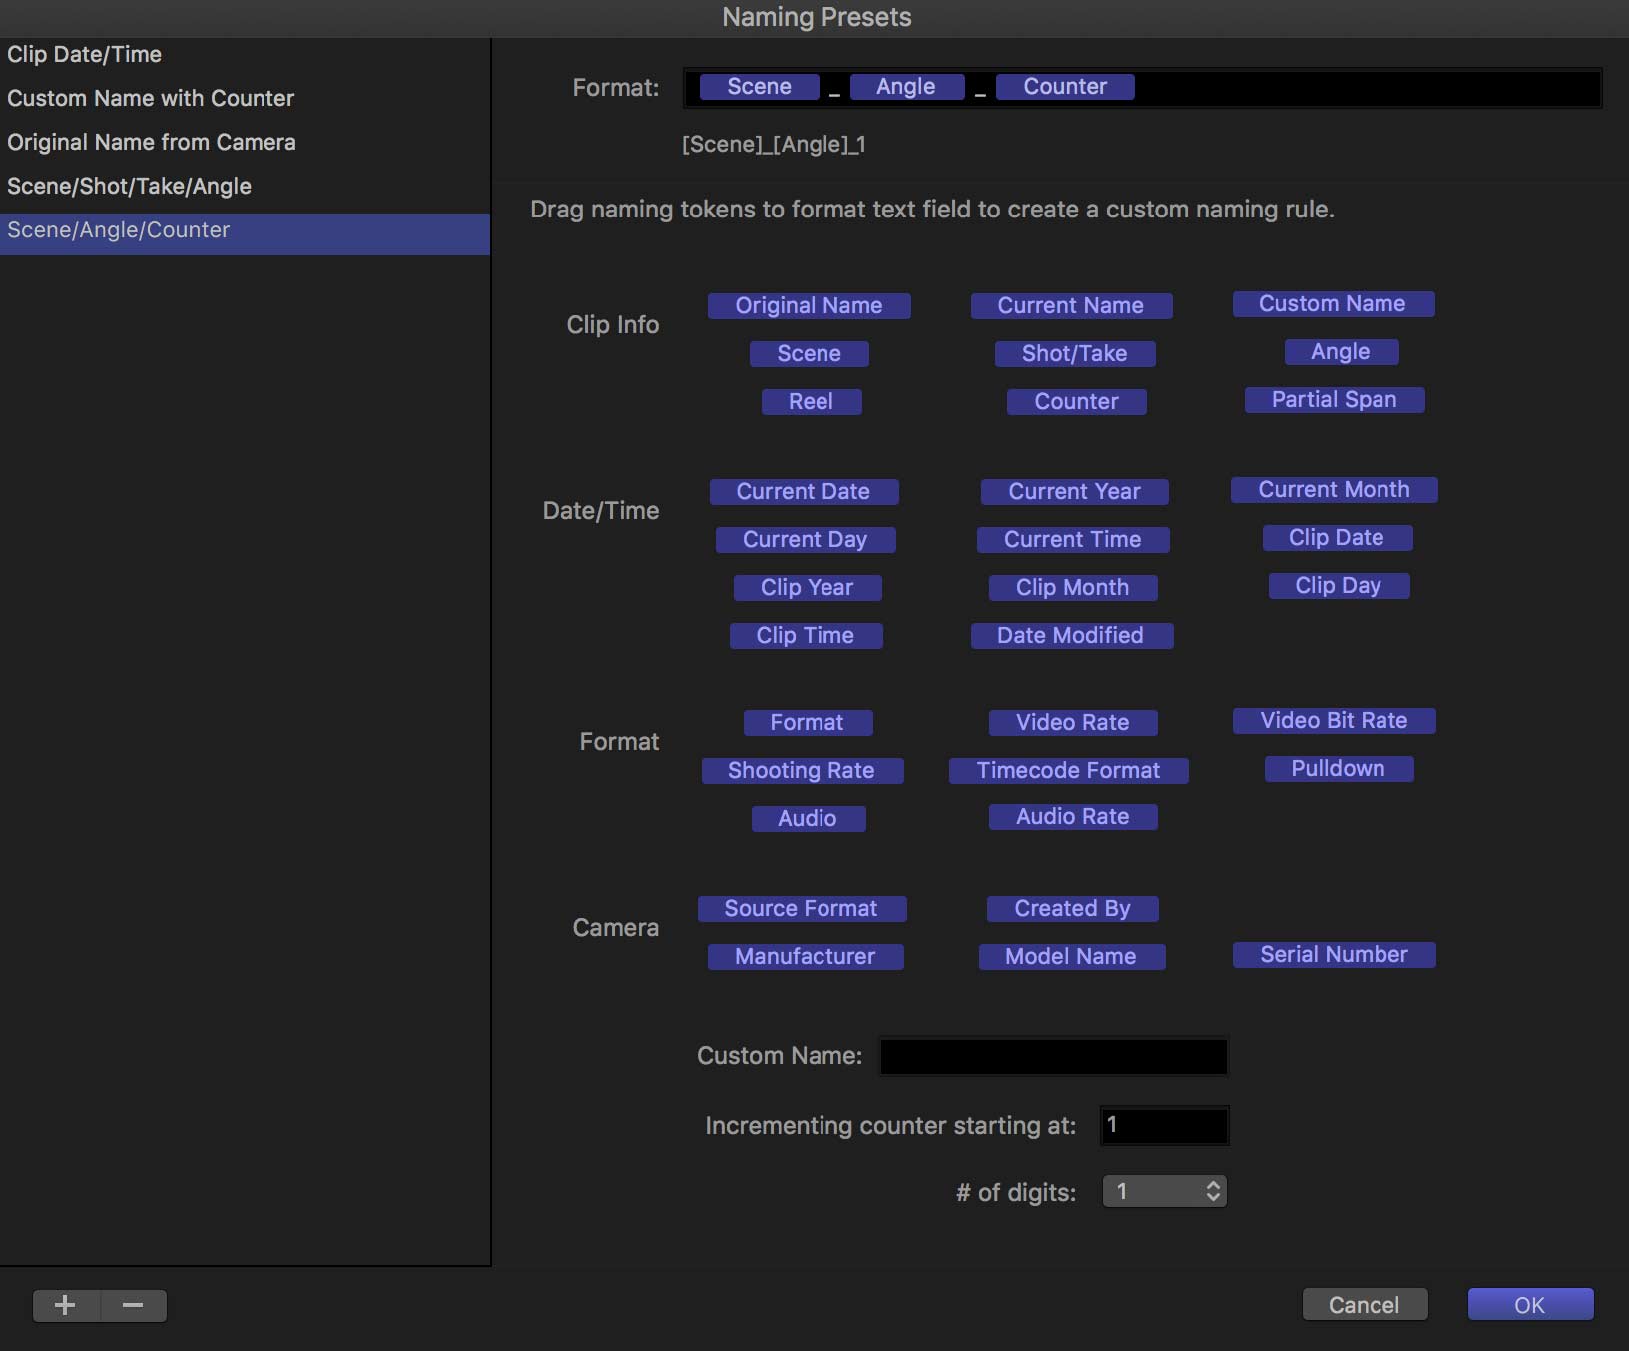The height and width of the screenshot is (1351, 1629).
Task: Click the Pulldown token
Action: tap(1339, 769)
